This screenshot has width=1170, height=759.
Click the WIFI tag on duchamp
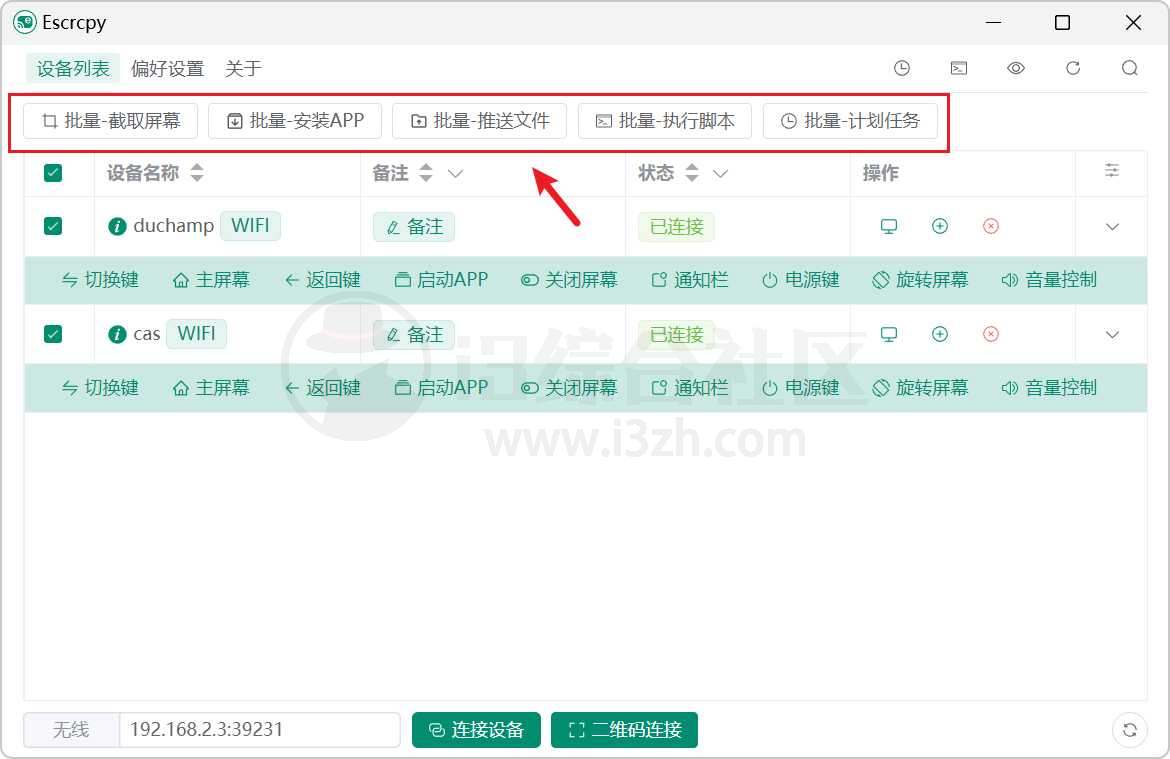[250, 225]
